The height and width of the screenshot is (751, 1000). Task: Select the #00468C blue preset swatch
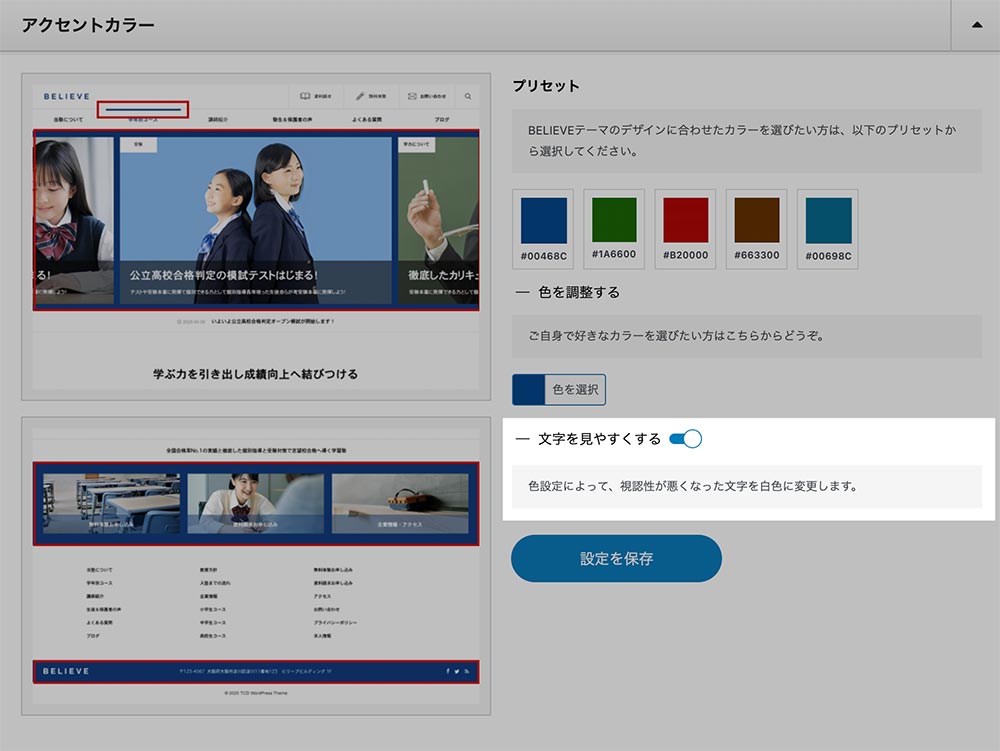543,221
